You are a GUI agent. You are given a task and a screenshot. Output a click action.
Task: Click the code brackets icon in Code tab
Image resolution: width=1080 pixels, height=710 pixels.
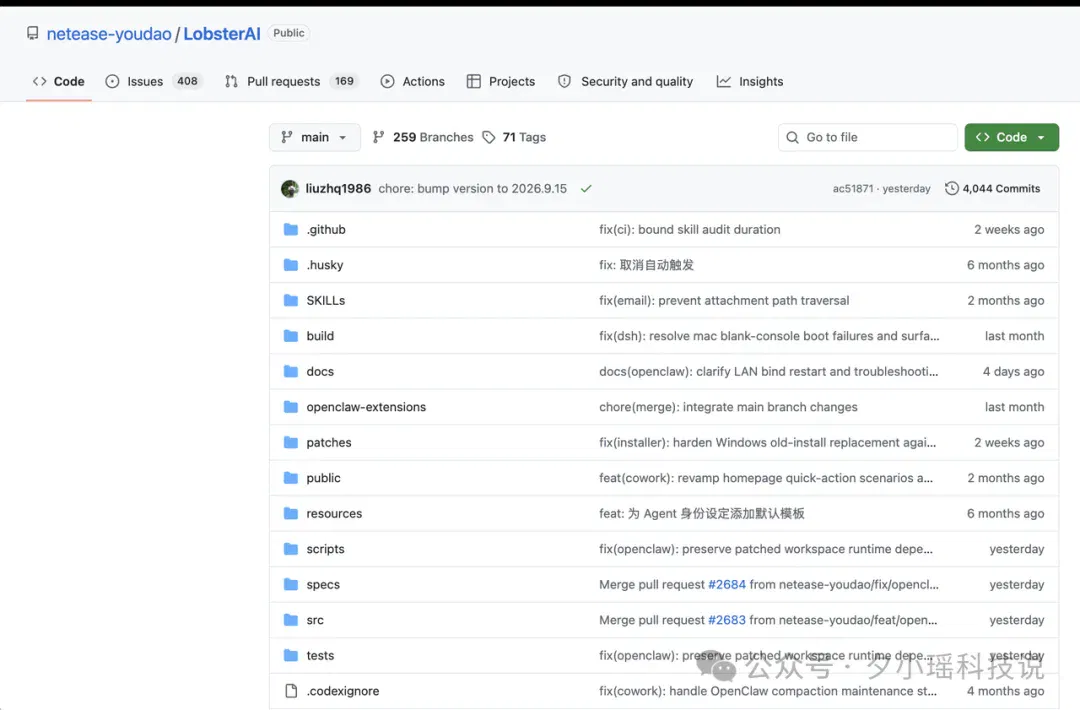(39, 81)
